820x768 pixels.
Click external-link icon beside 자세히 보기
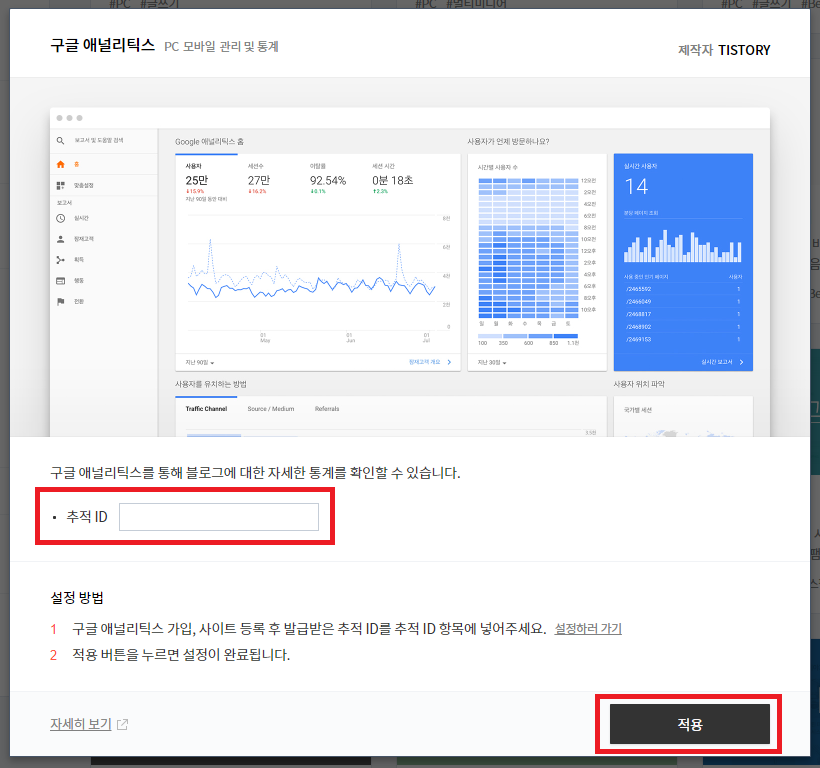pos(122,724)
